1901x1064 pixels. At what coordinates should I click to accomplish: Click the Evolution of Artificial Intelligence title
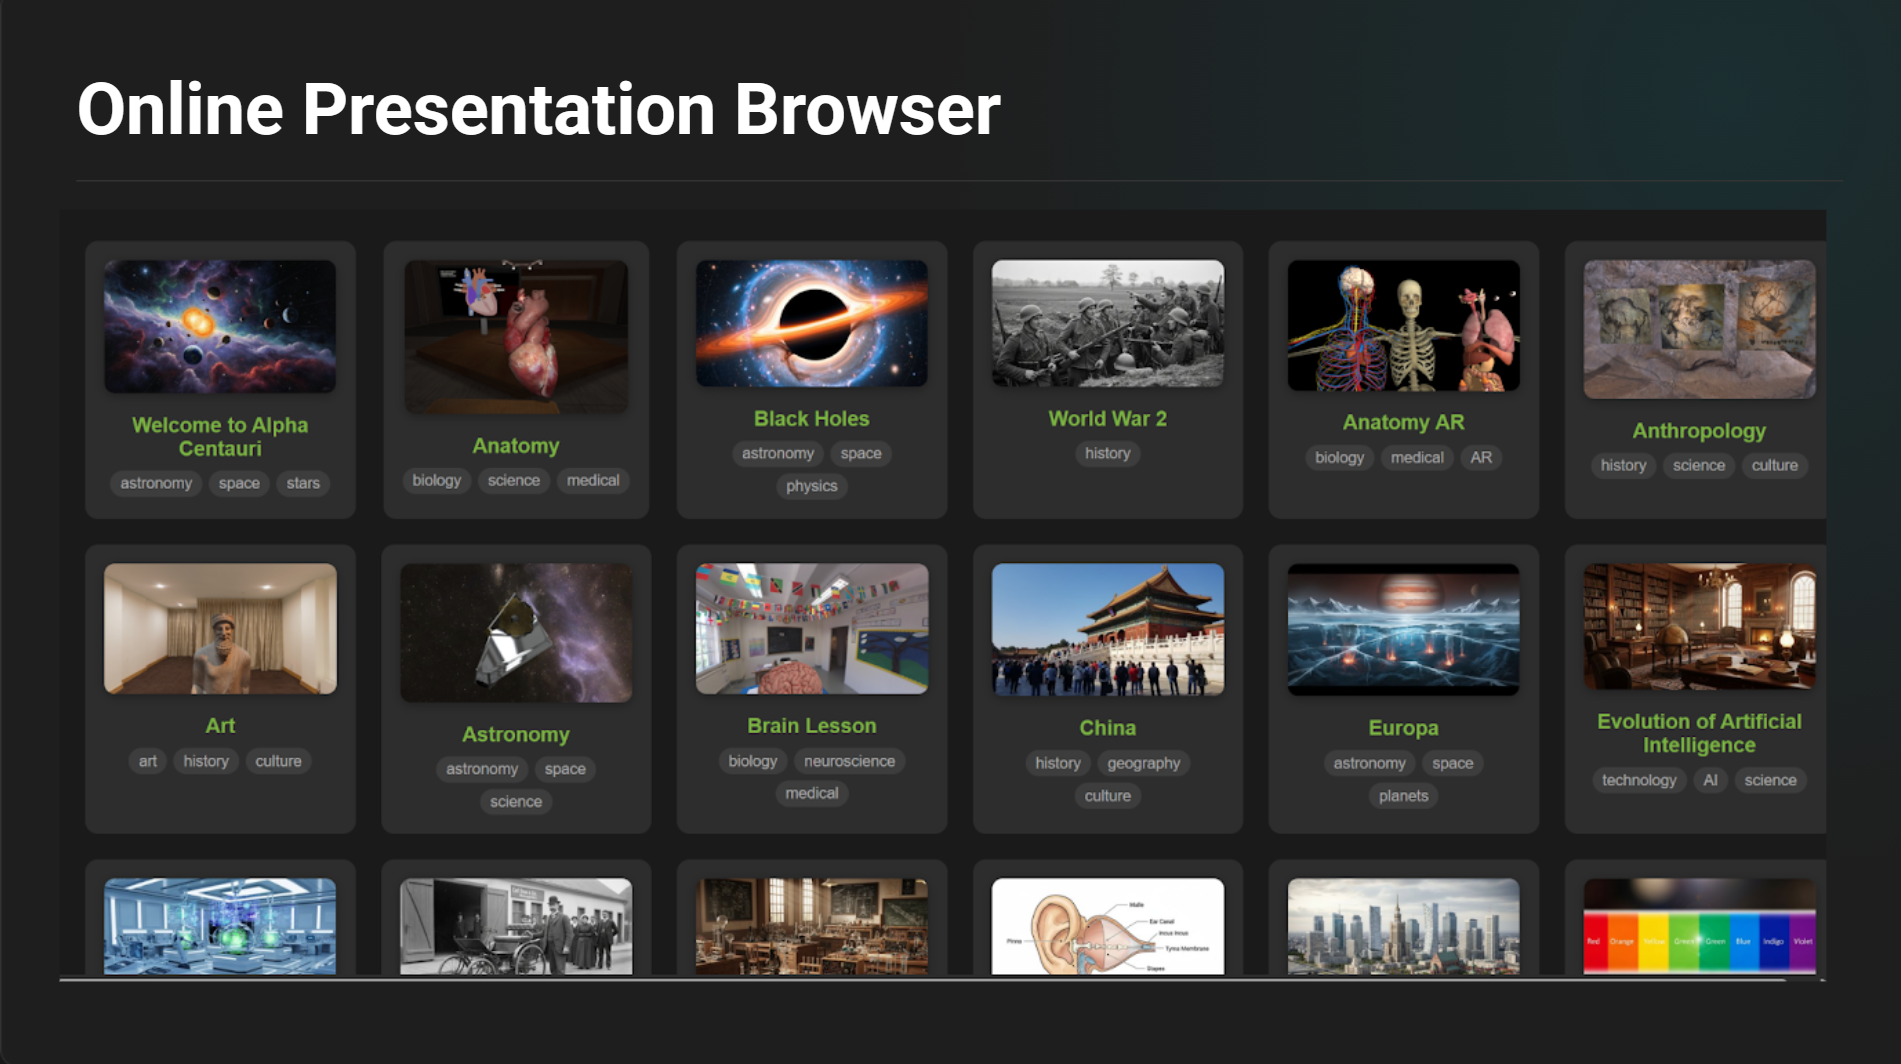click(1700, 733)
